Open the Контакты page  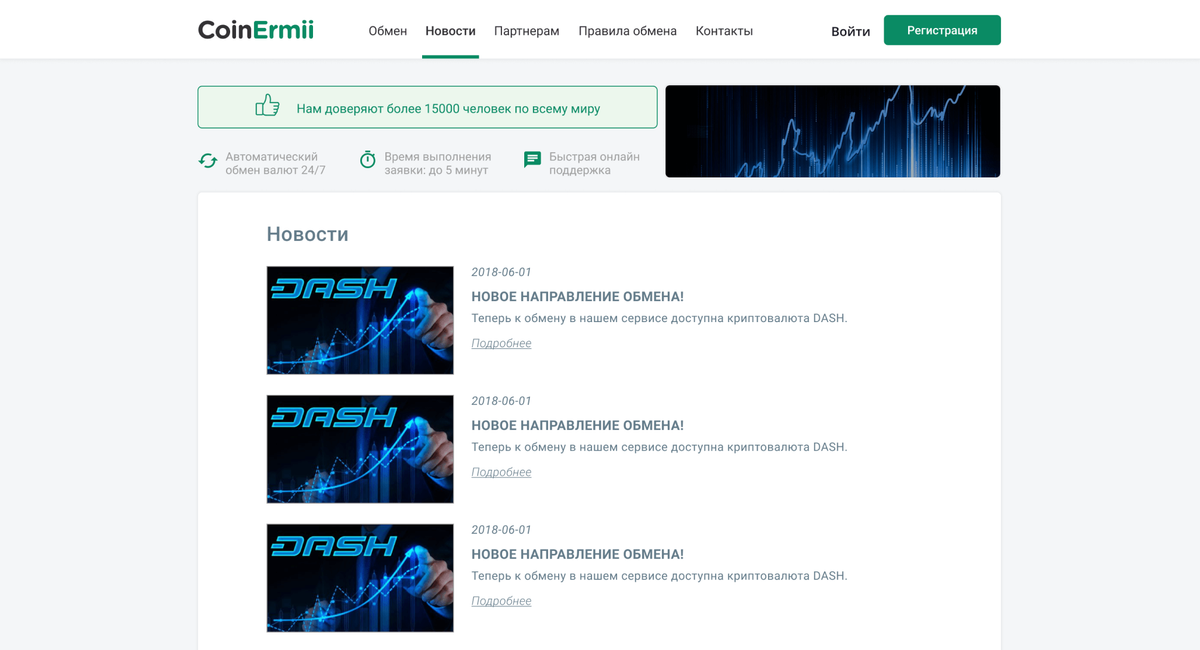(x=724, y=31)
